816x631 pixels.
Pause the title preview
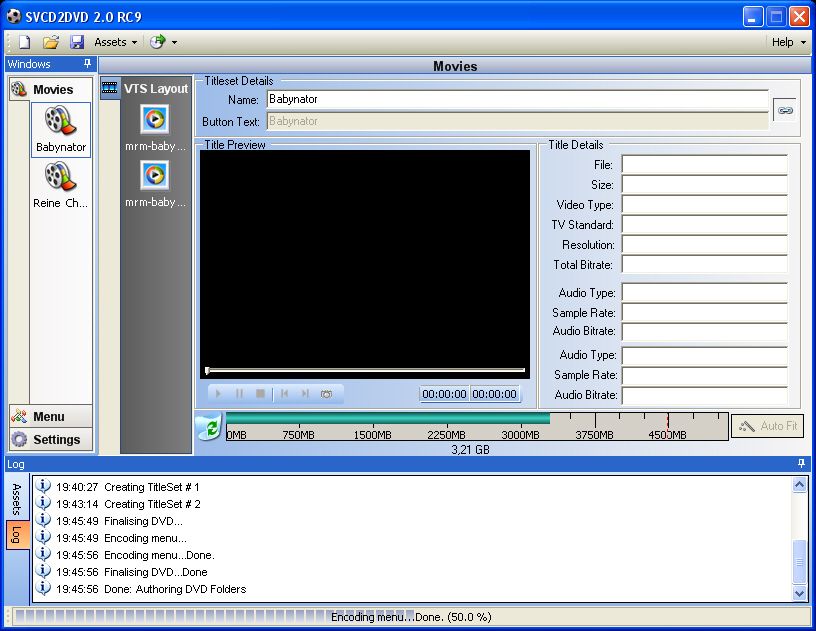pyautogui.click(x=239, y=394)
